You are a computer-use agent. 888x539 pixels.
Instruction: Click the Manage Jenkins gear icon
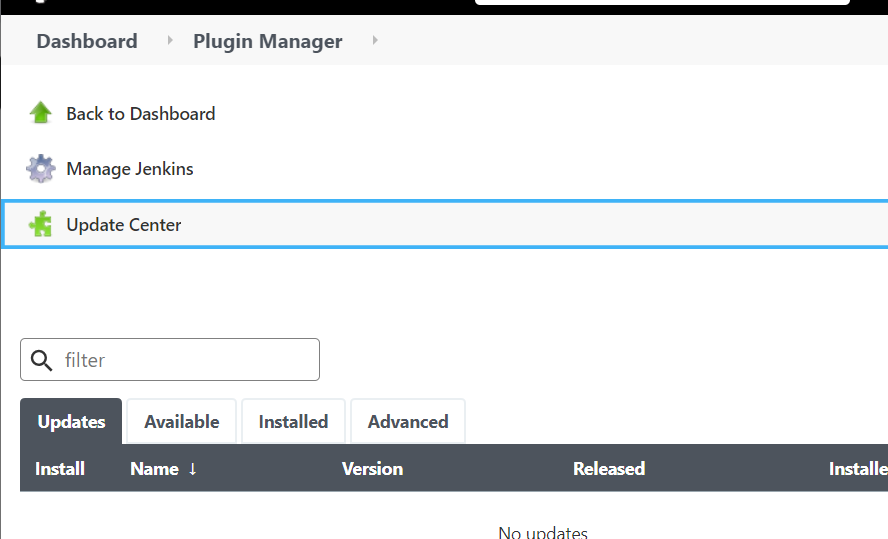(x=41, y=168)
